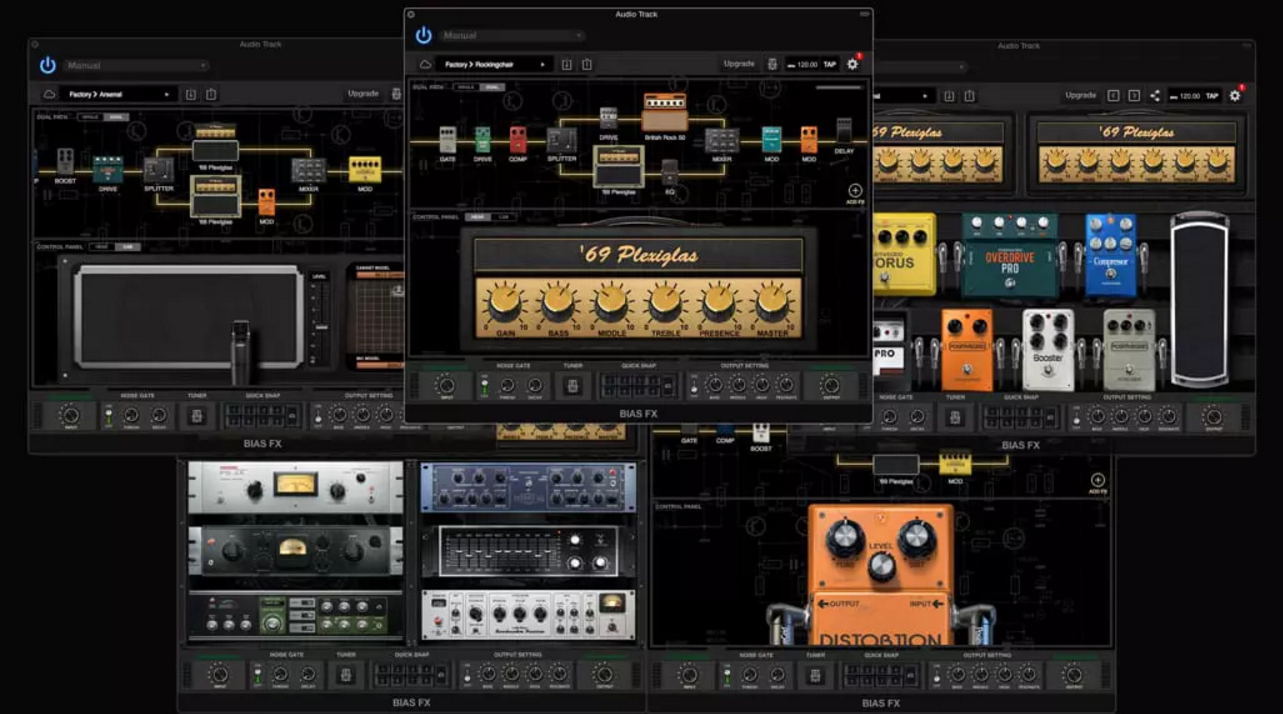Image resolution: width=1283 pixels, height=714 pixels.
Task: Select orange MOD pedal in Rockingchair chain
Action: point(808,140)
